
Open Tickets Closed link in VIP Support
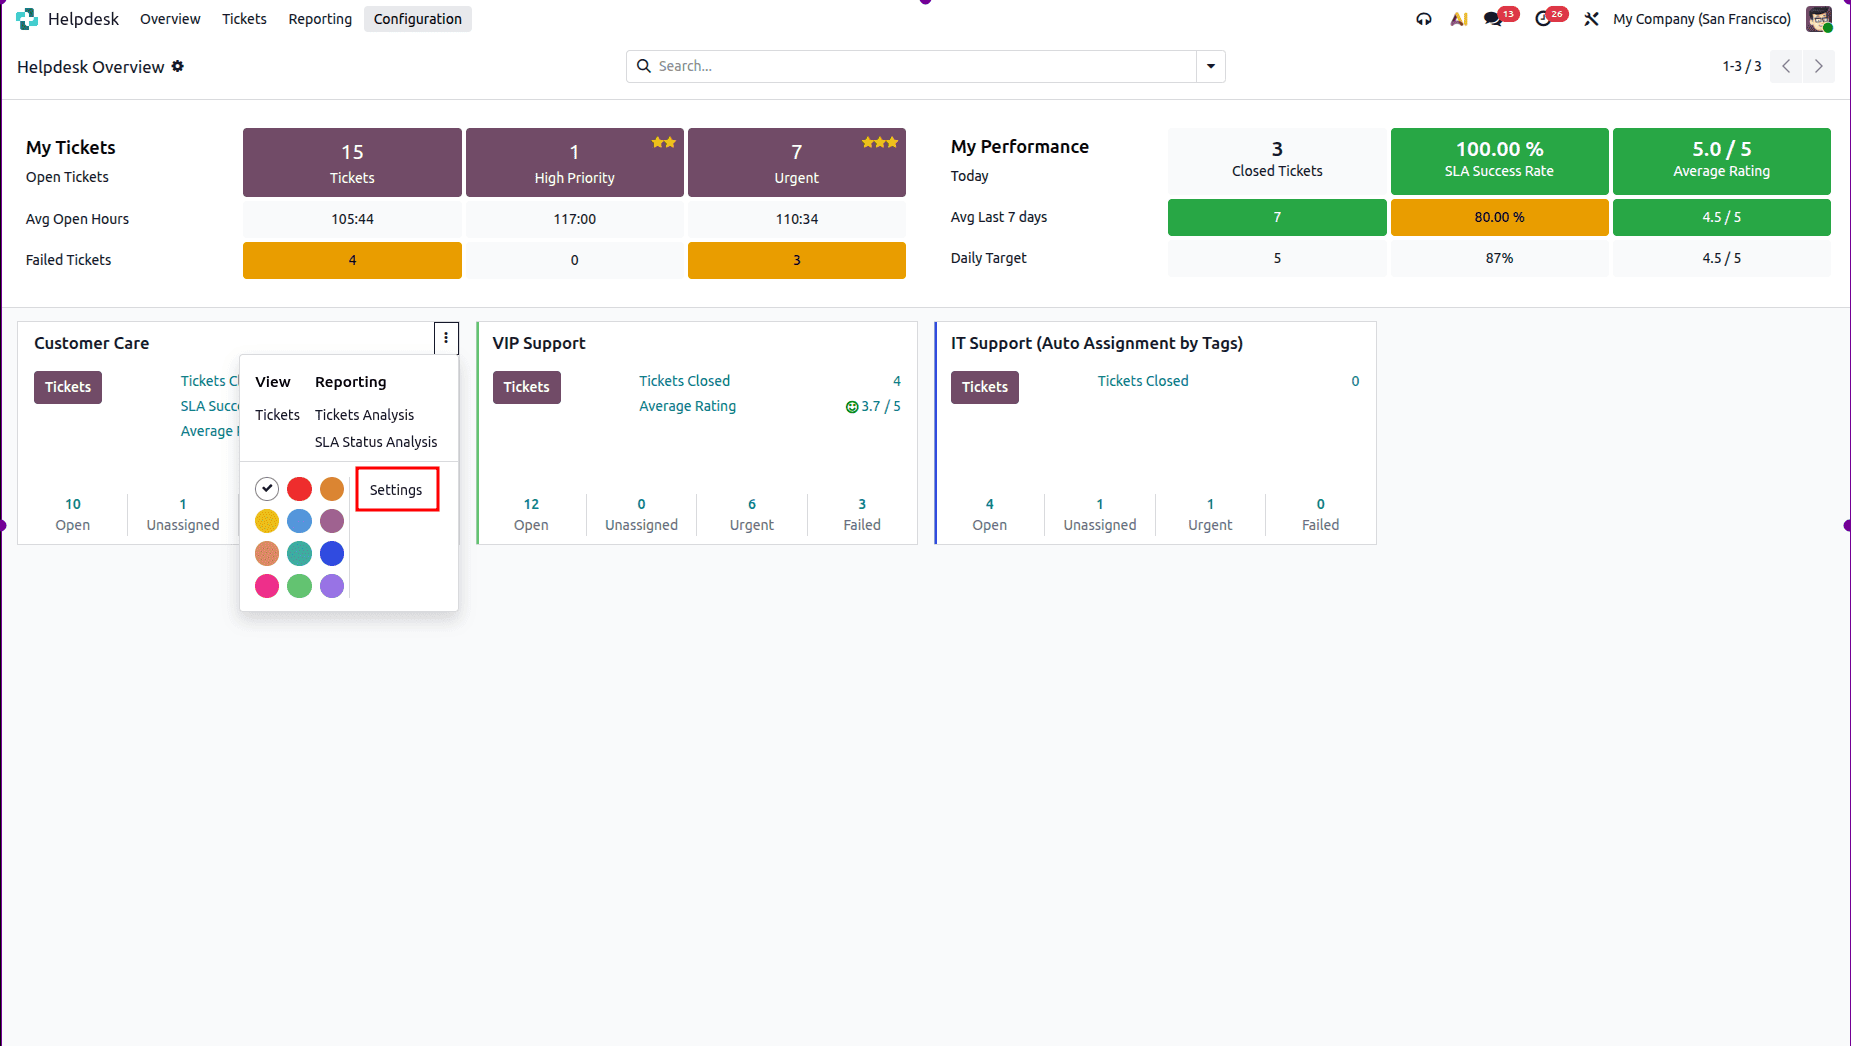tap(685, 381)
